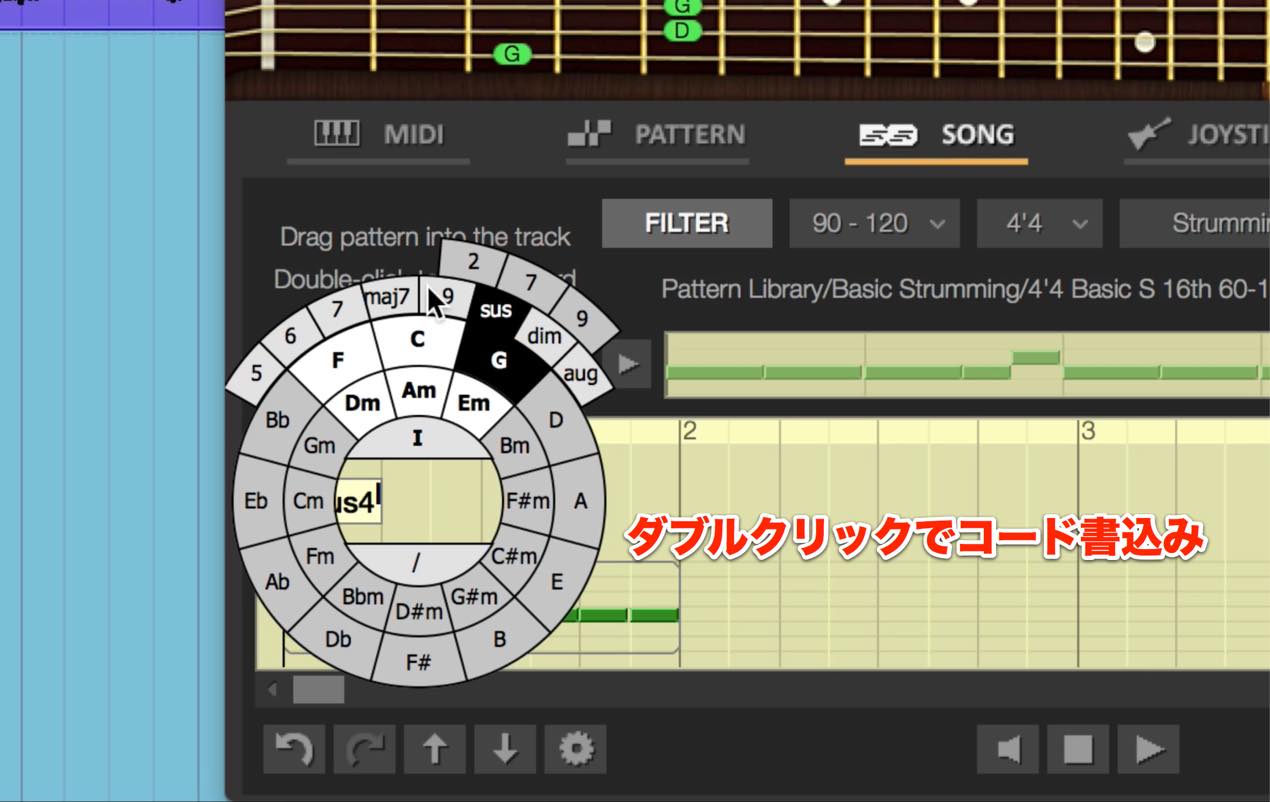Apply the sus extension
This screenshot has height=802, width=1270.
click(x=496, y=310)
